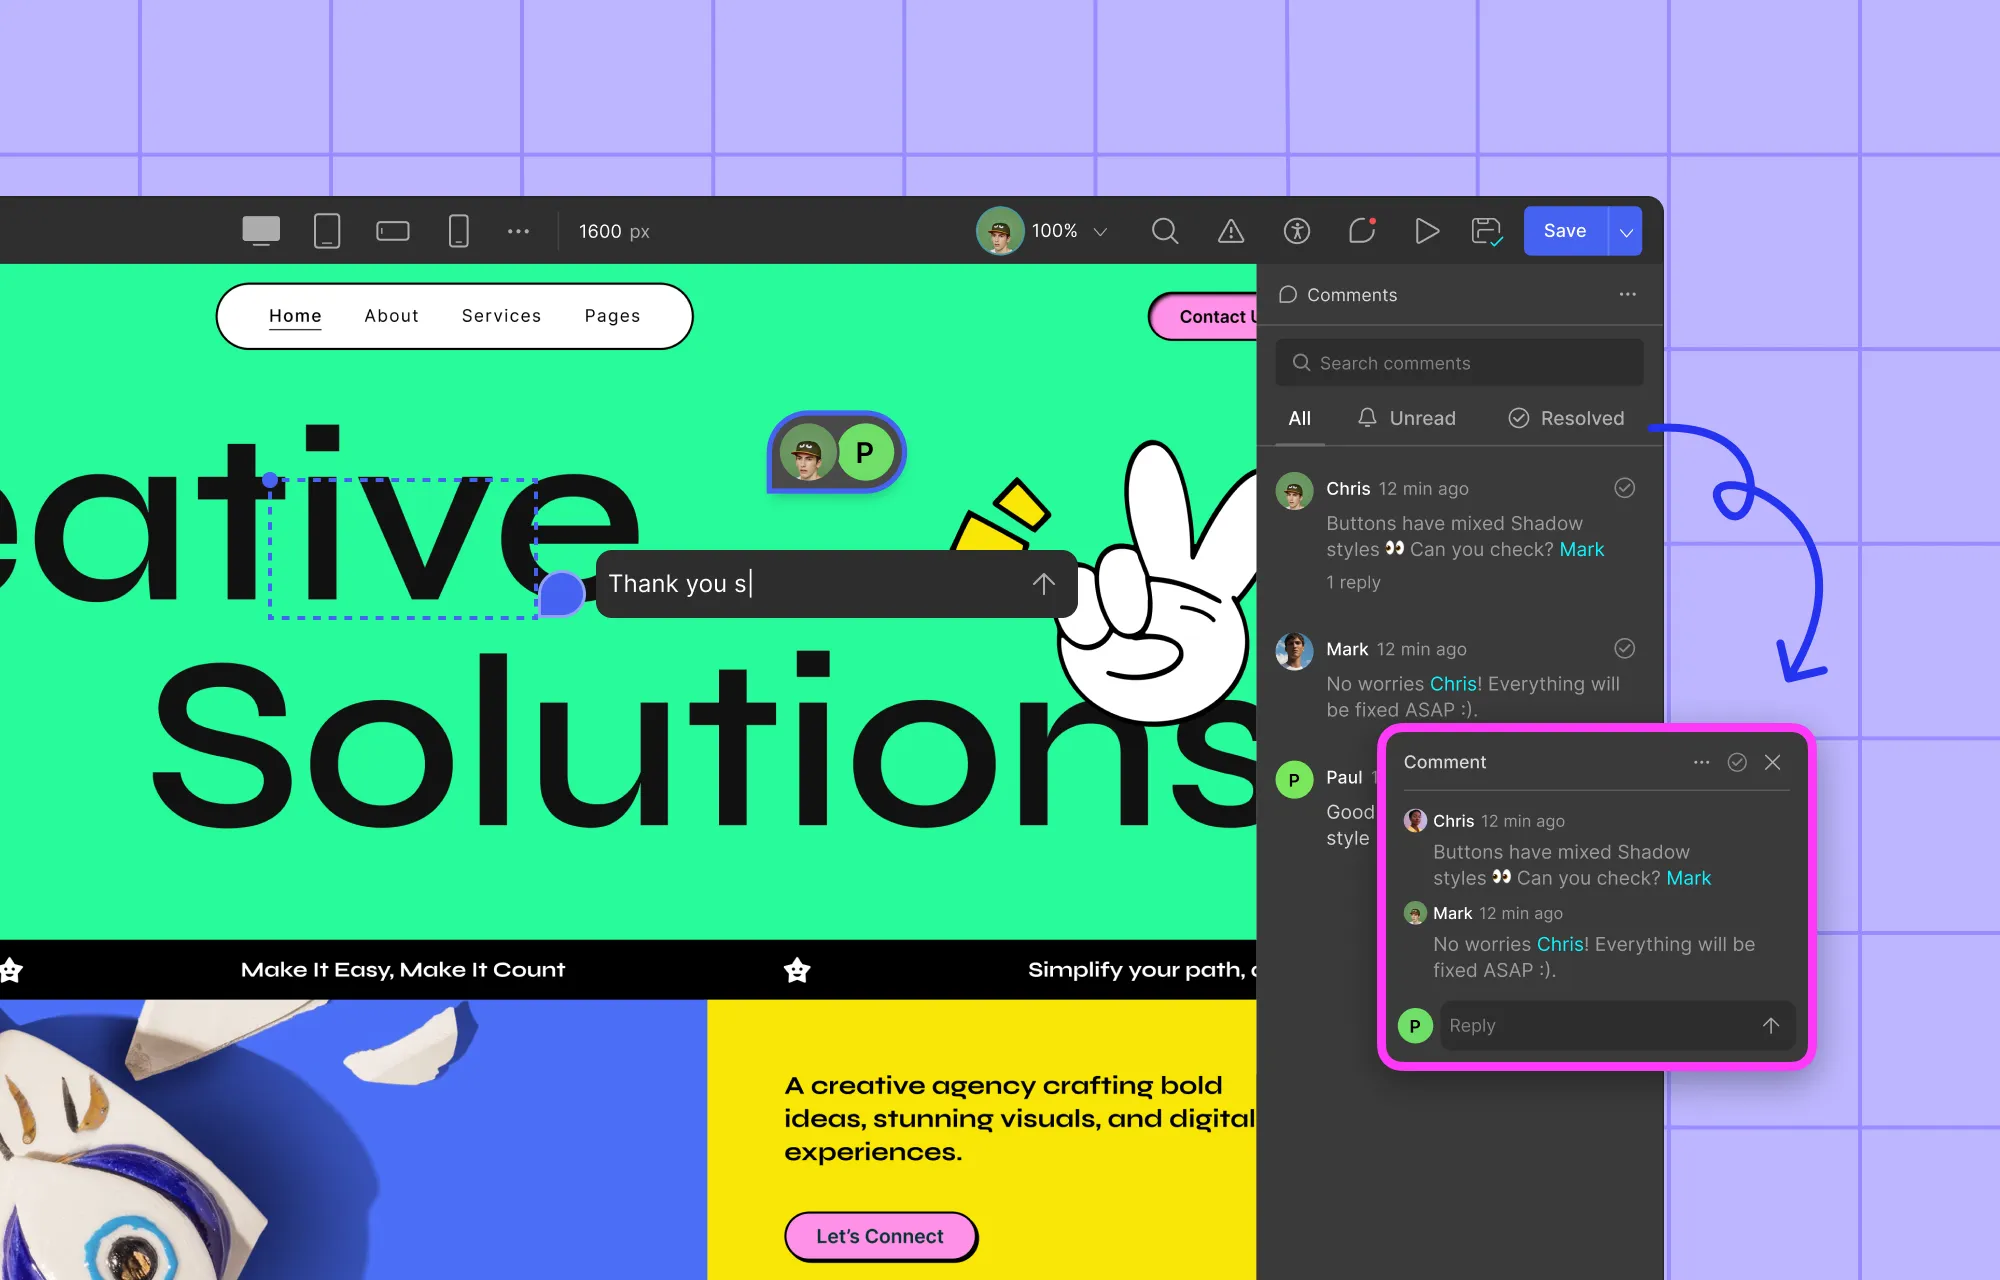Image resolution: width=2000 pixels, height=1280 pixels.
Task: Click Mark's avatar in the comments list
Action: click(x=1294, y=652)
